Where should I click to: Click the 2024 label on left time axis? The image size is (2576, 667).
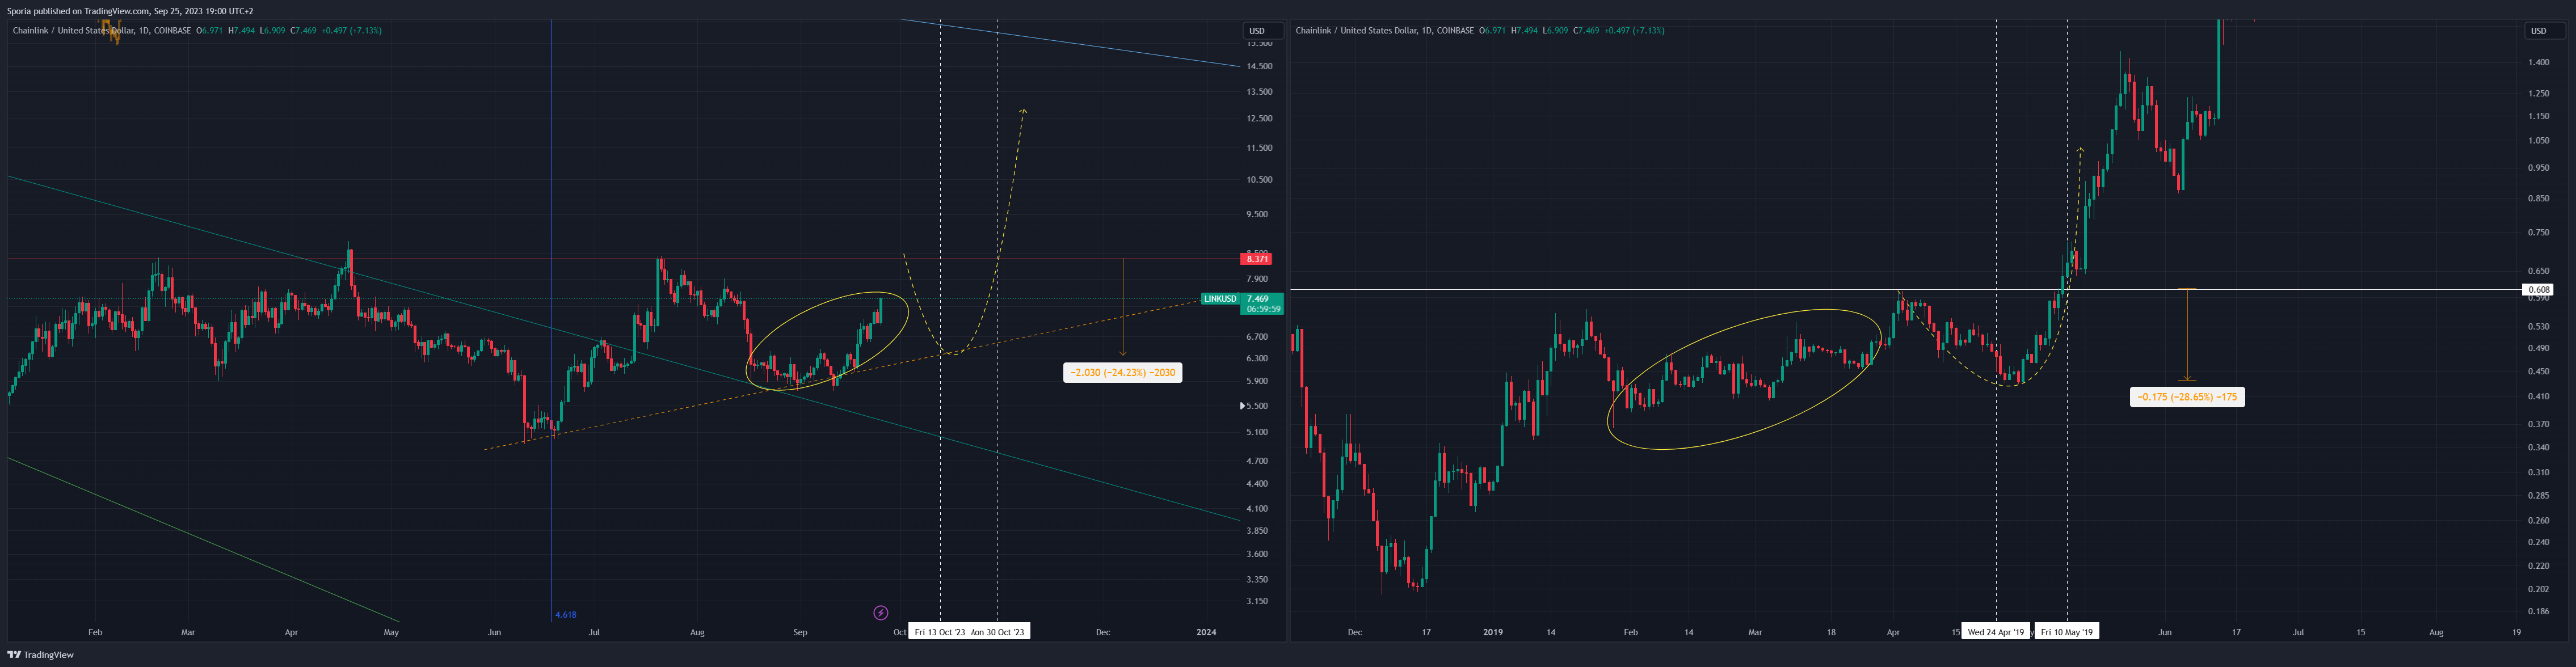tap(1206, 632)
